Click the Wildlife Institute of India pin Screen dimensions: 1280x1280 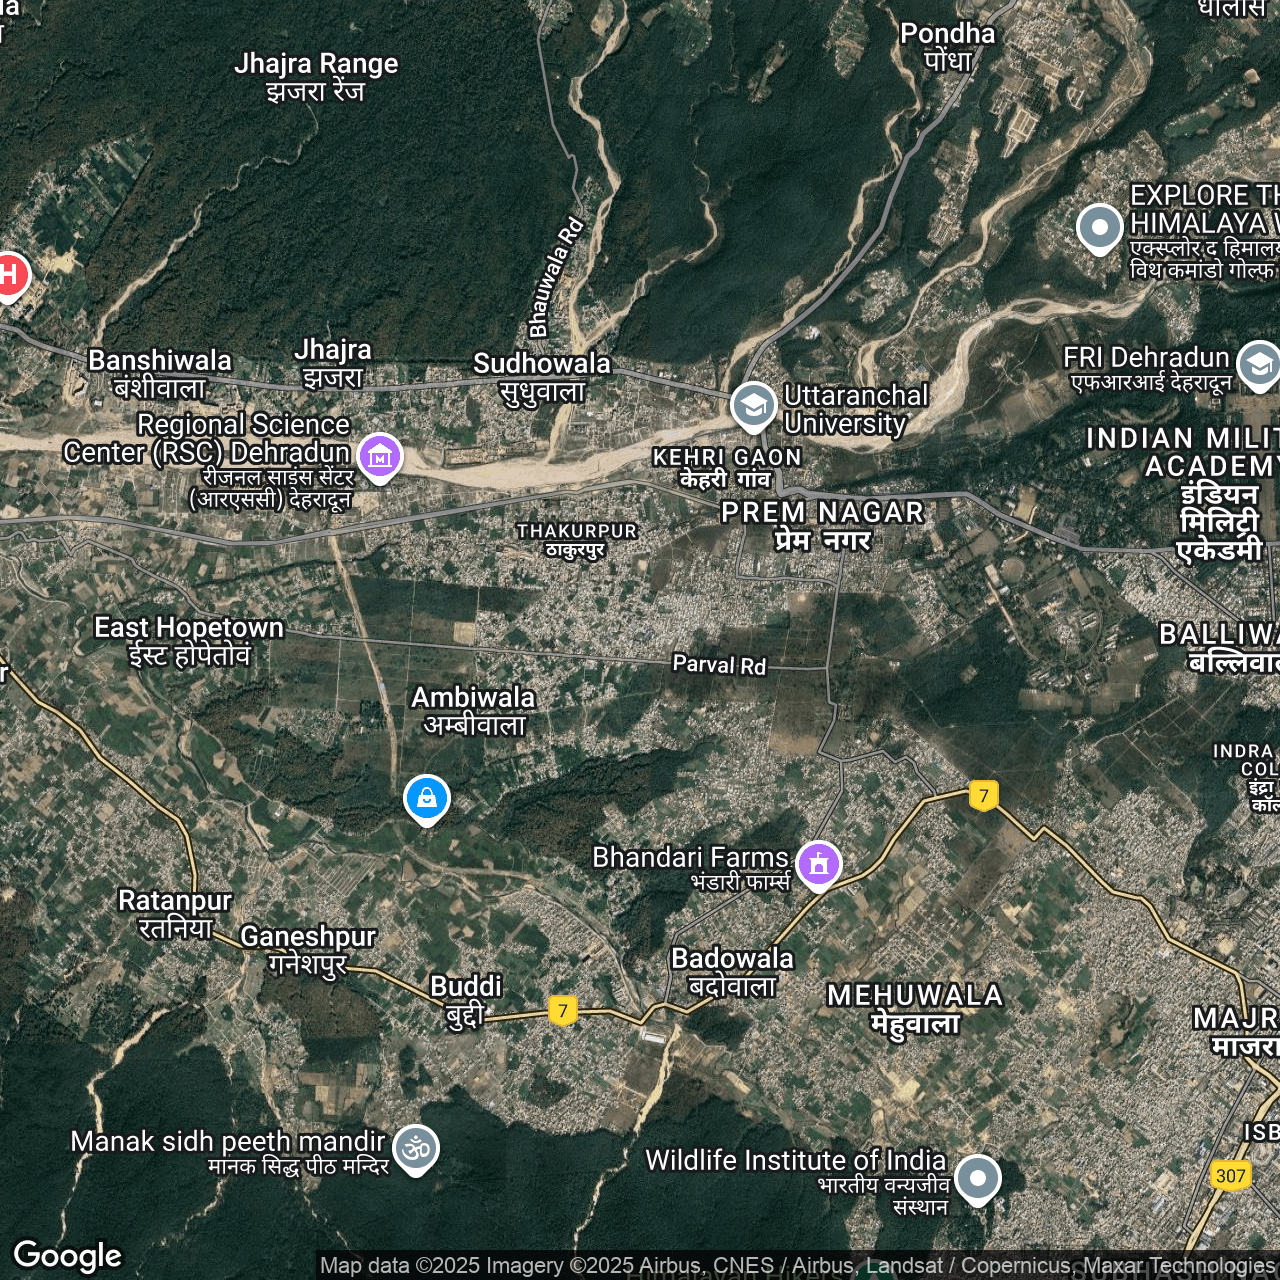(977, 1178)
